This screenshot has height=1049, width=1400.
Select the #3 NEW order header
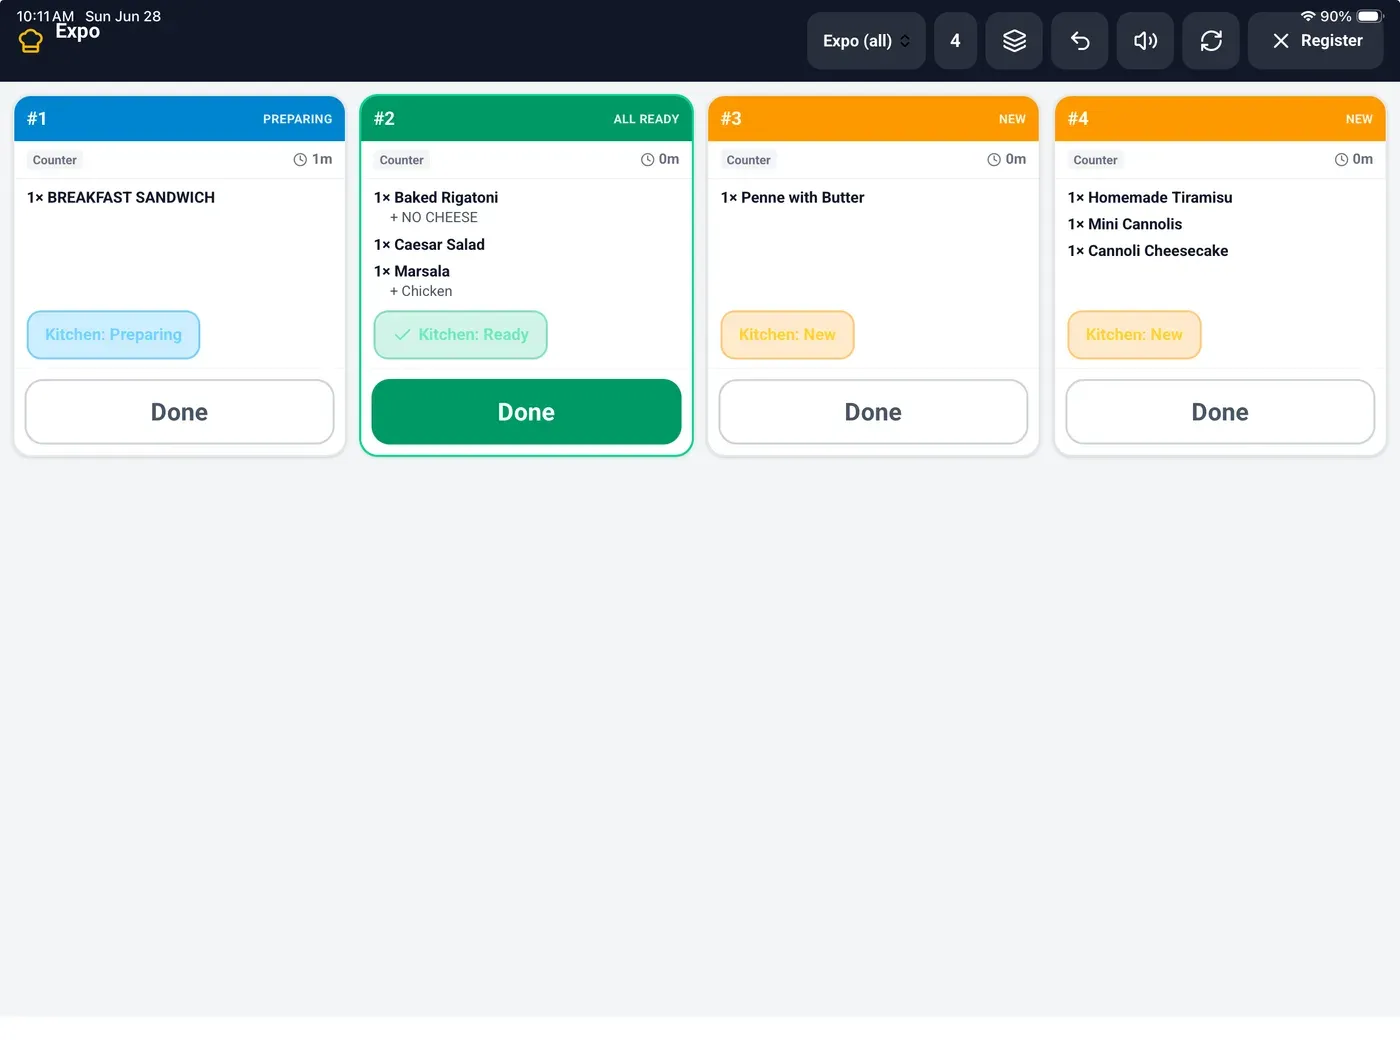(873, 119)
